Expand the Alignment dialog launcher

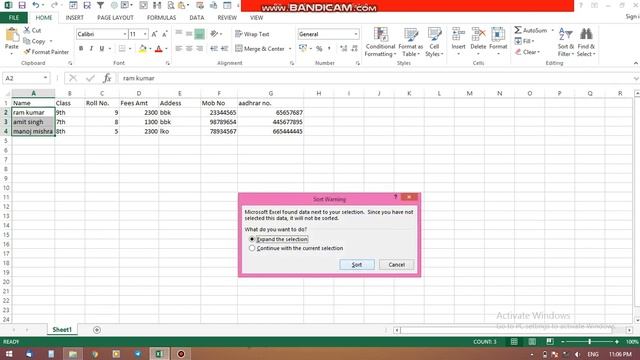(x=292, y=63)
